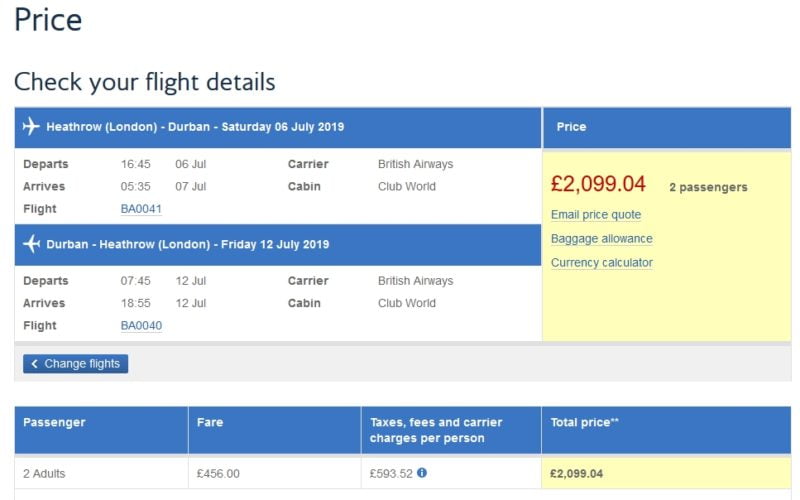Click the Taxes, fees and carrier charges header
The width and height of the screenshot is (800, 500).
click(x=451, y=430)
